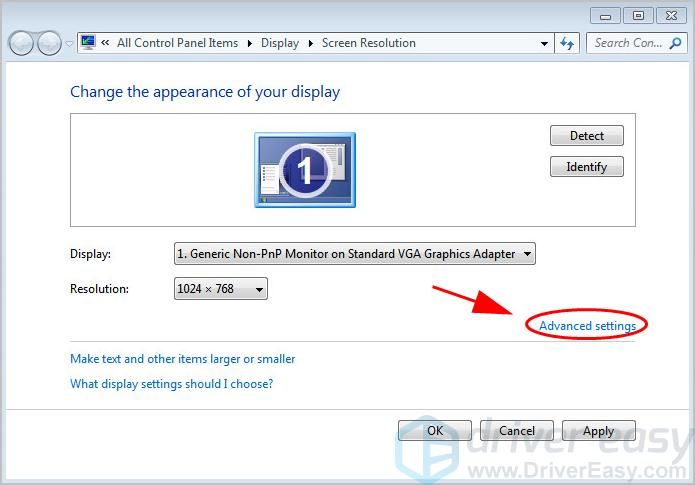Open the Advanced settings link

pos(587,325)
